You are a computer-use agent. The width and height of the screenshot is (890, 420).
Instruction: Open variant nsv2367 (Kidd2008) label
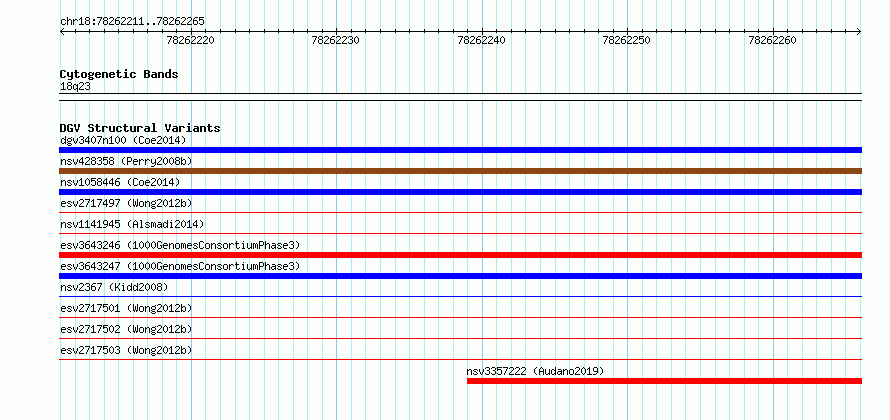[x=114, y=287]
